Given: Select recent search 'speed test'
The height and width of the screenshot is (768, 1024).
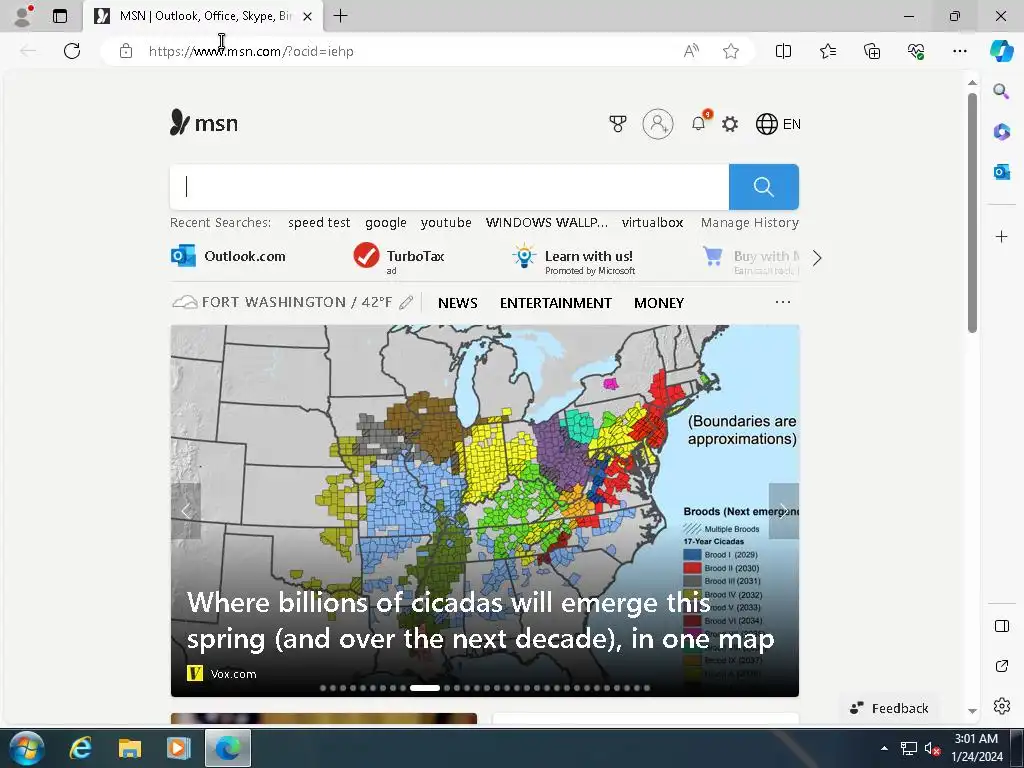Looking at the screenshot, I should (x=319, y=223).
